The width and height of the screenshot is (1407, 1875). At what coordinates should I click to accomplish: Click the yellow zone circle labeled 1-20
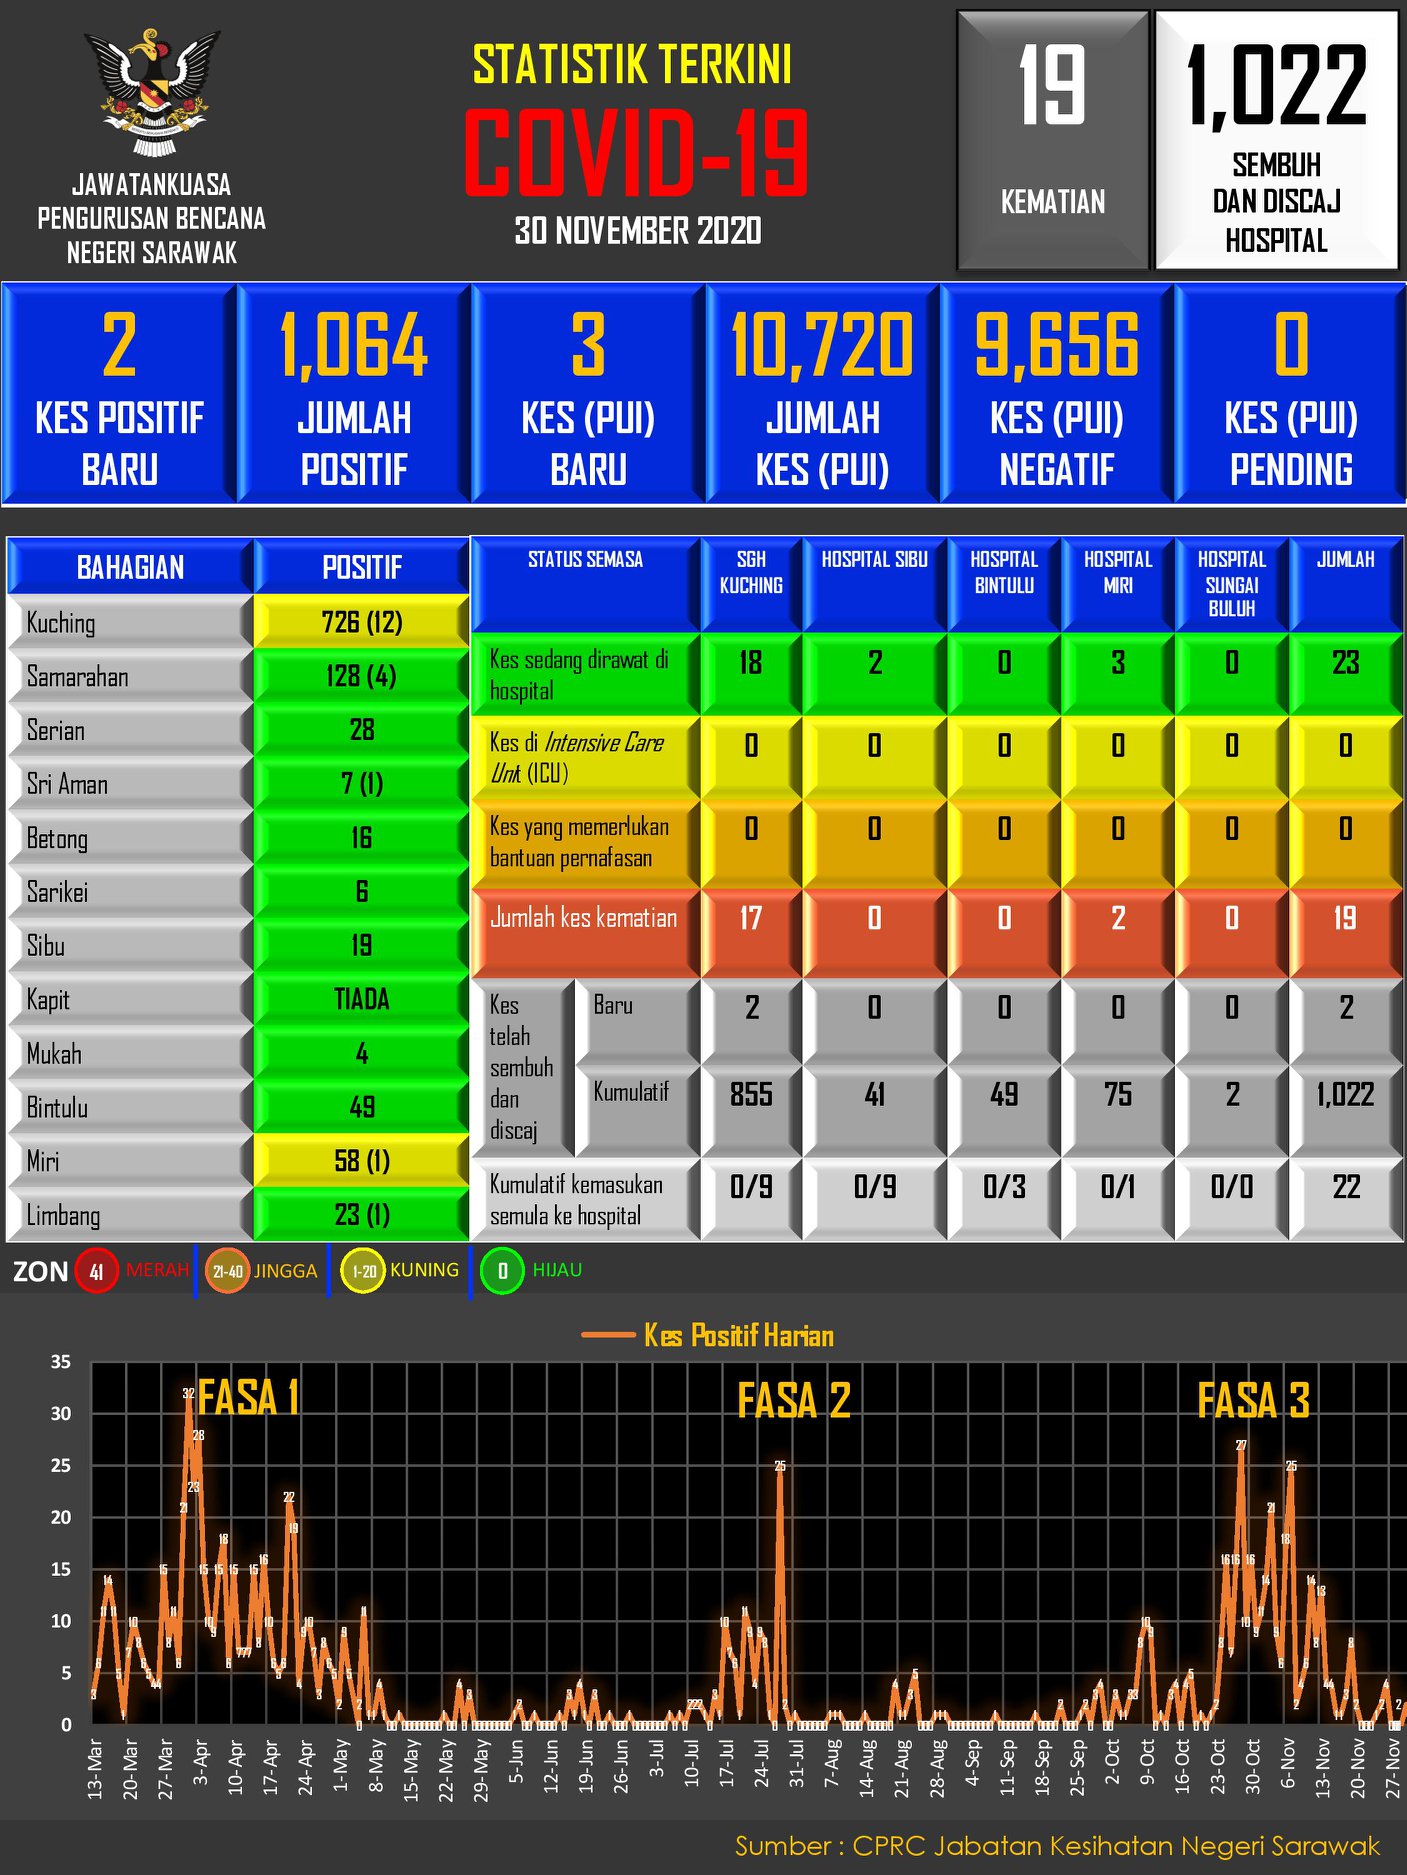[x=363, y=1272]
